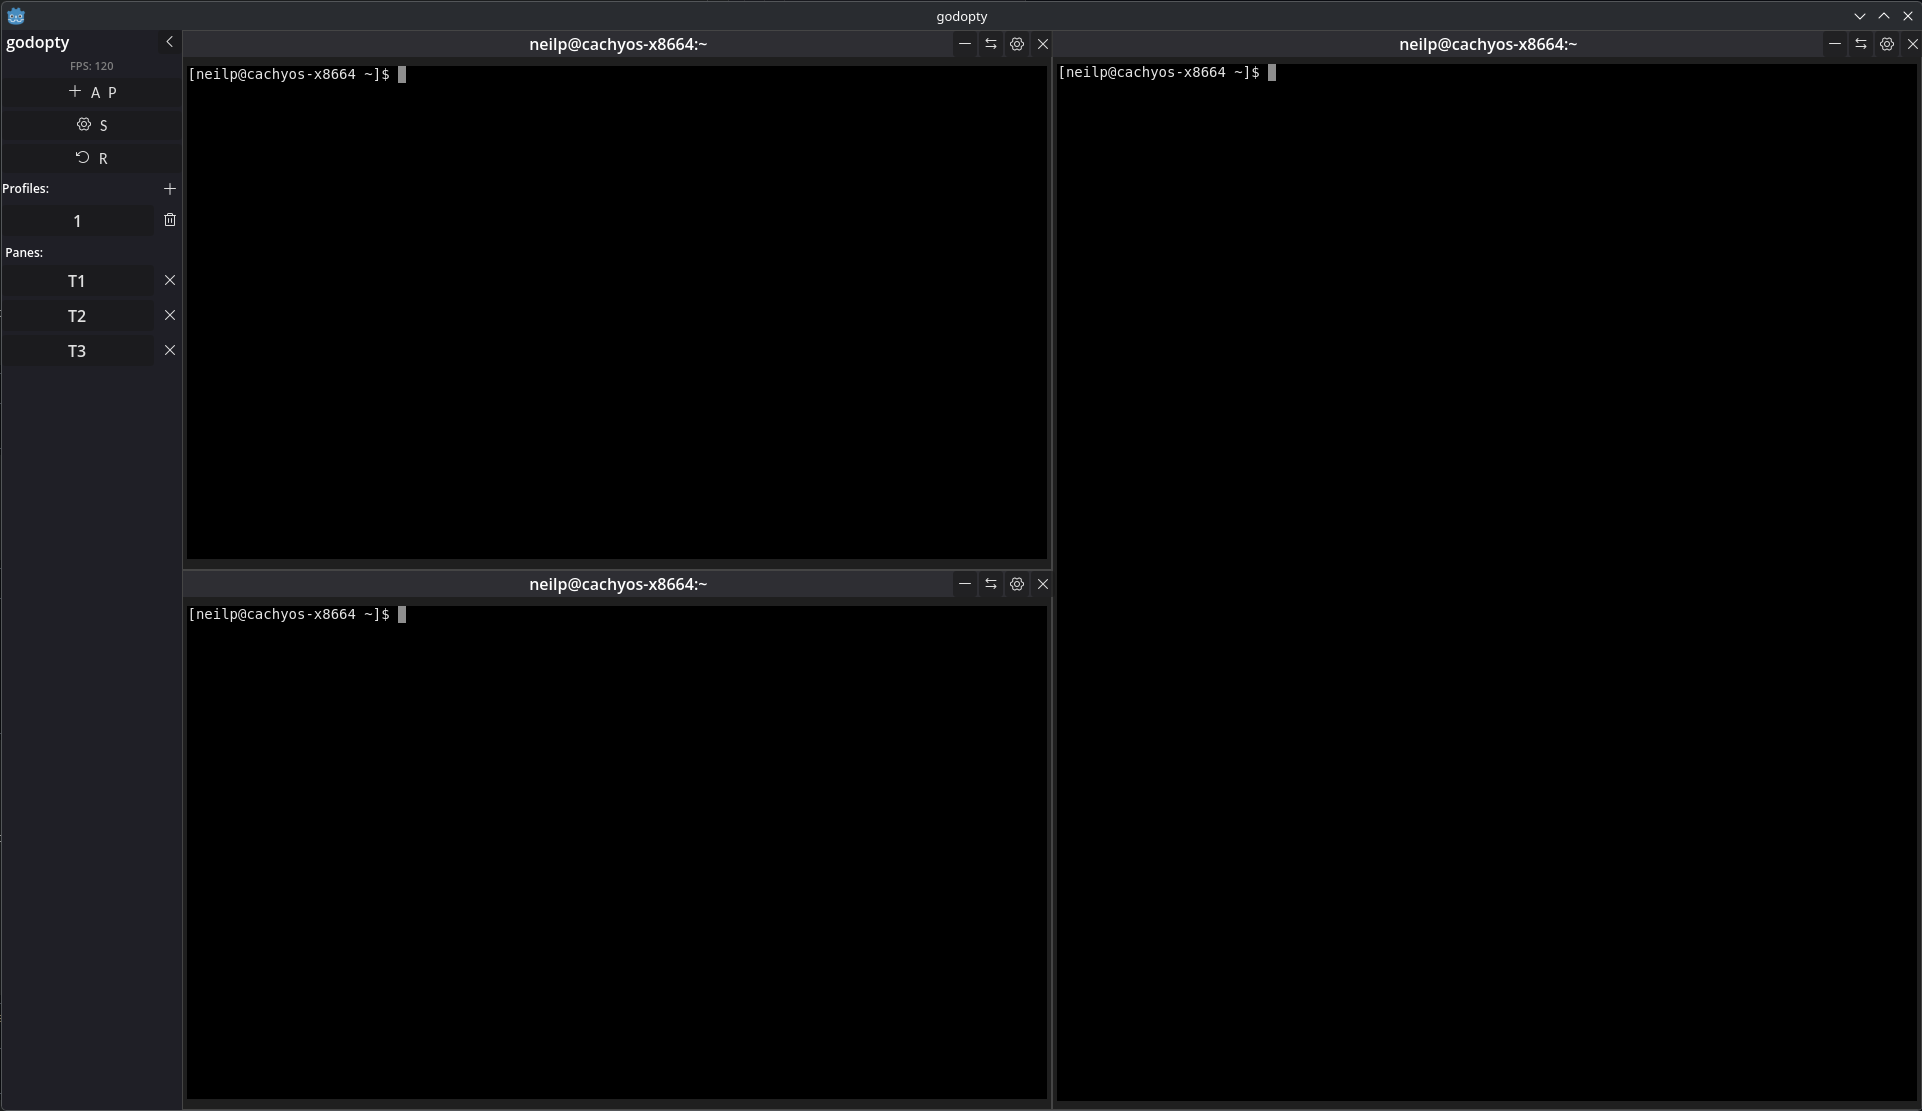1922x1111 pixels.
Task: Select pane T2 in the panes list
Action: (x=77, y=316)
